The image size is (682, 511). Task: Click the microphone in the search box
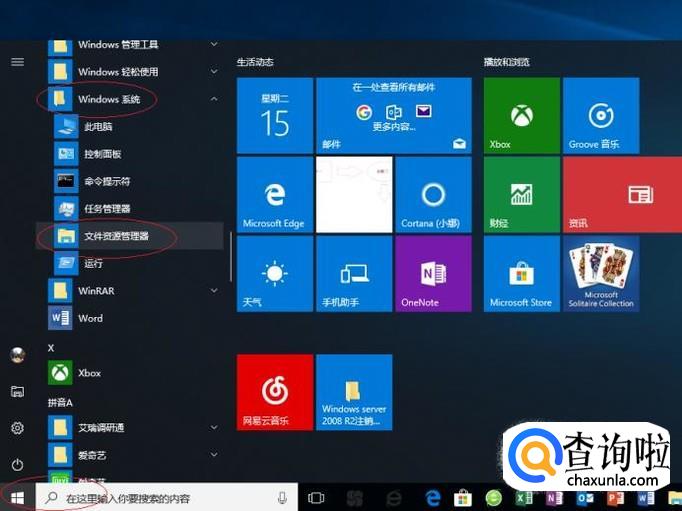[282, 498]
